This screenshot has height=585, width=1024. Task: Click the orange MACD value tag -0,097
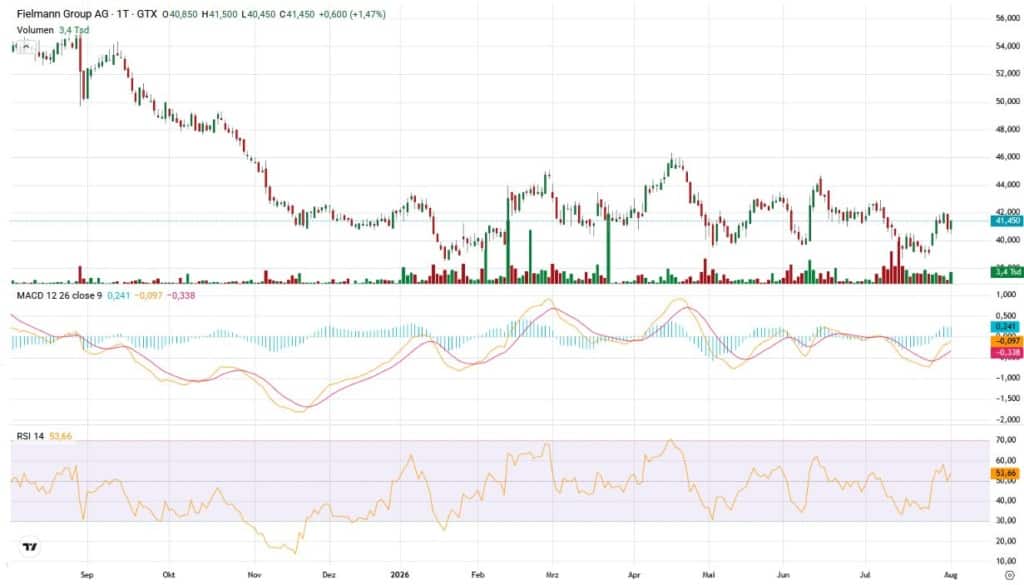(1006, 341)
